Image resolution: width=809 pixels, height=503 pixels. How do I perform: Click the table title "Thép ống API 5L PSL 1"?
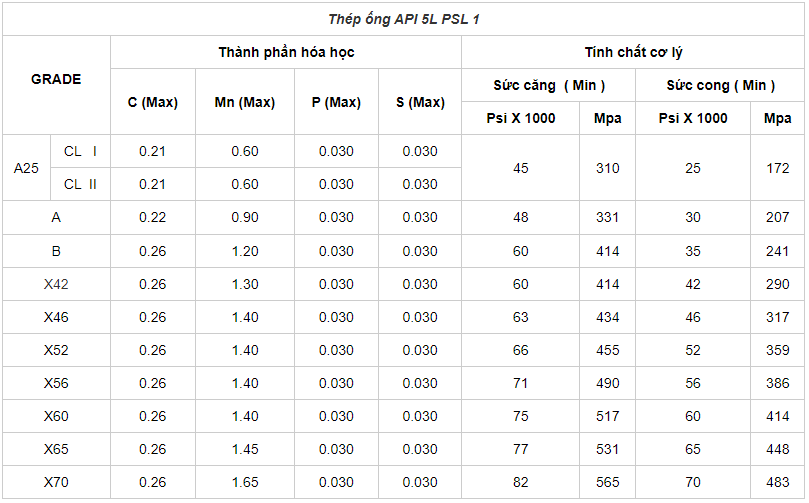[x=404, y=19]
